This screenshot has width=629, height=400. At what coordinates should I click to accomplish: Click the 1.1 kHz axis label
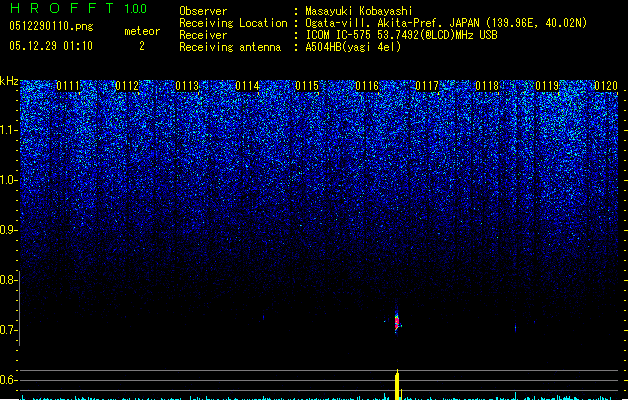point(8,130)
